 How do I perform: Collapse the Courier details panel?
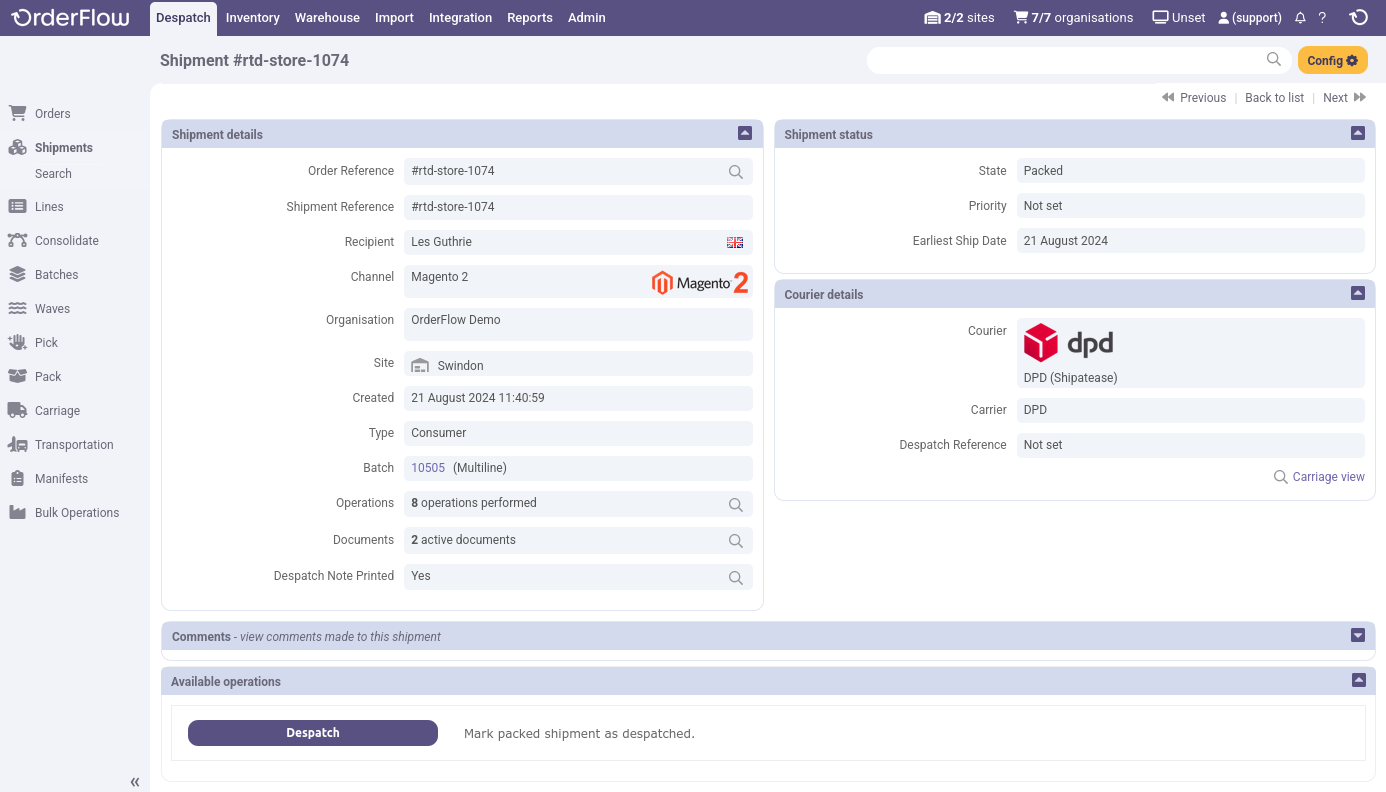click(x=1357, y=293)
